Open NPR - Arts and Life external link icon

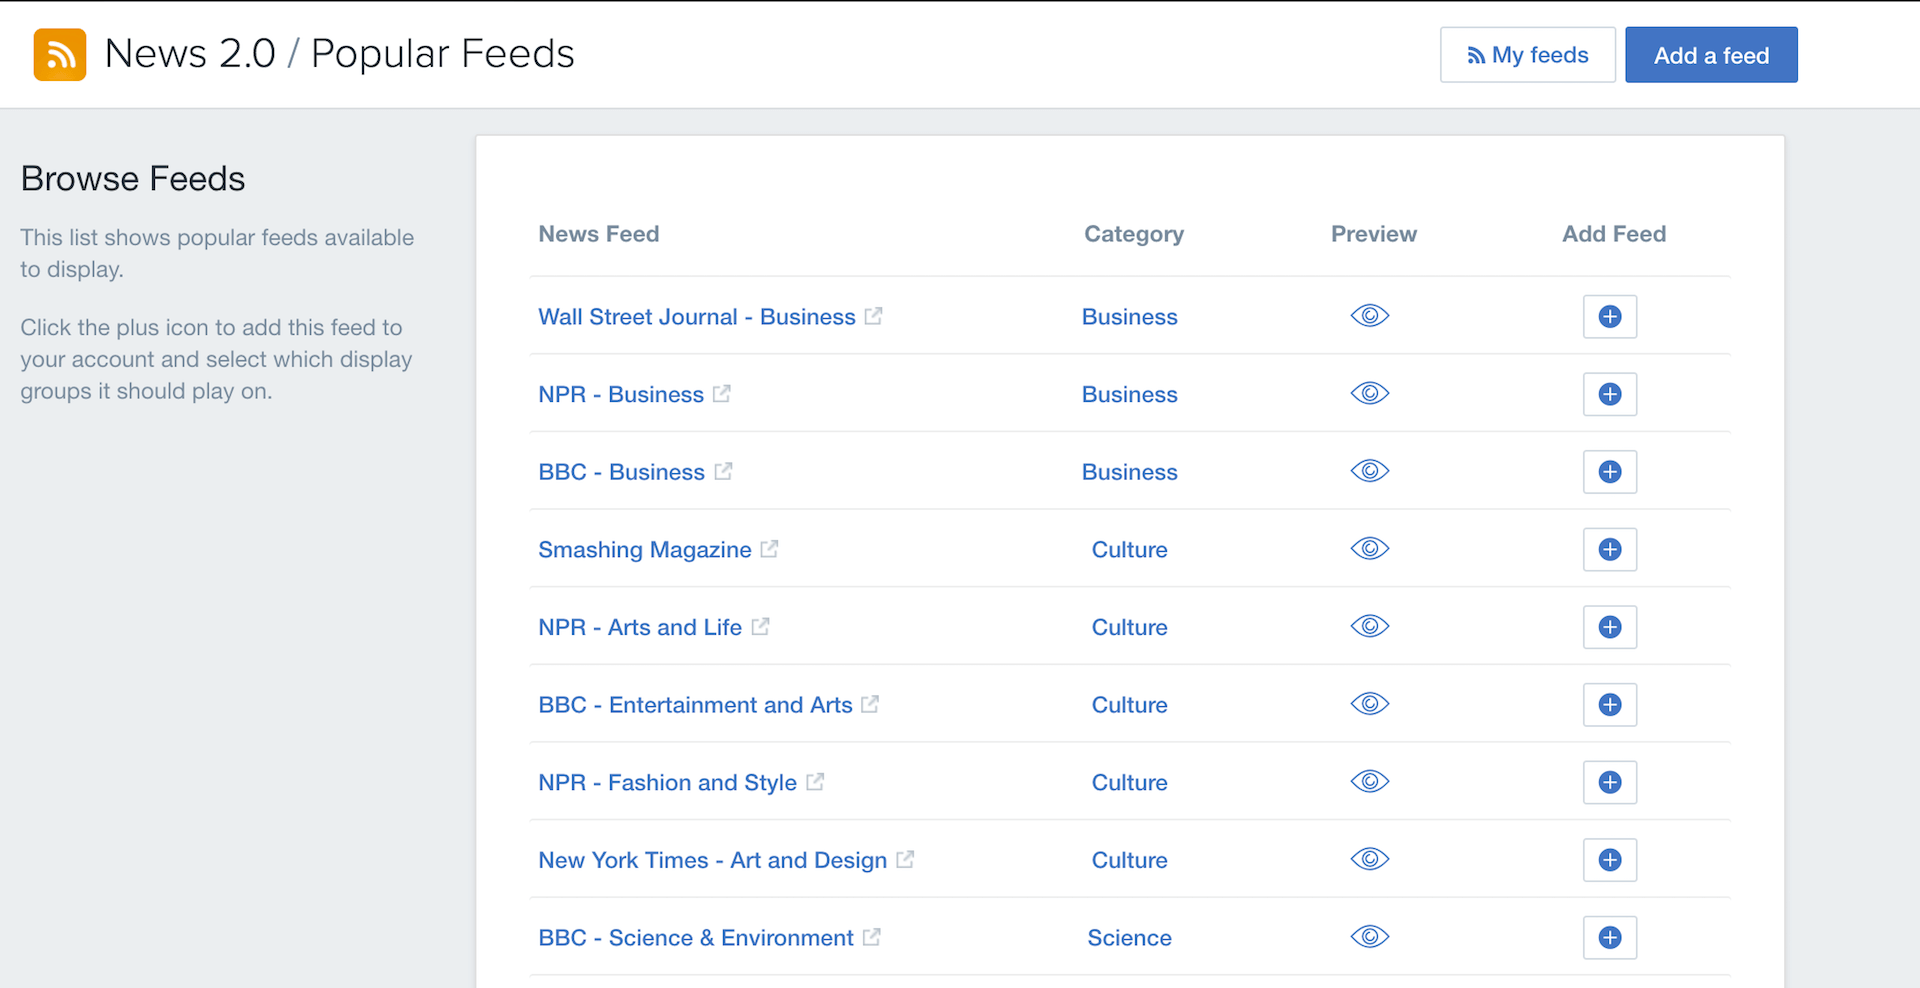tap(761, 626)
